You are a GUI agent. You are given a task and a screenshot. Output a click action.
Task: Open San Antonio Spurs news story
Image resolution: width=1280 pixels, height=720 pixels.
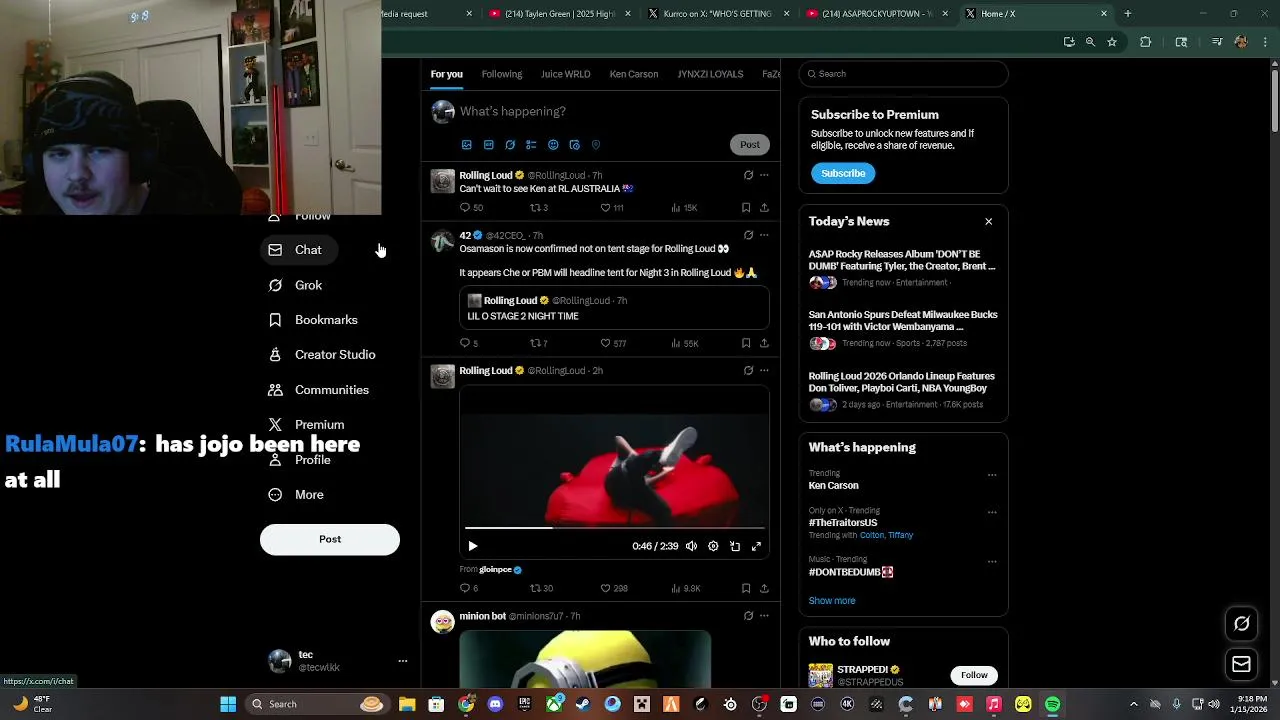(903, 329)
